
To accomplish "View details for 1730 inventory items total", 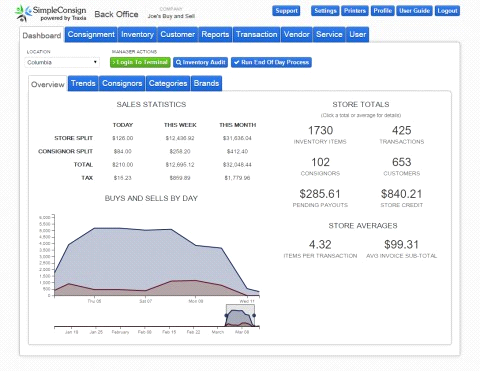I will pos(320,131).
